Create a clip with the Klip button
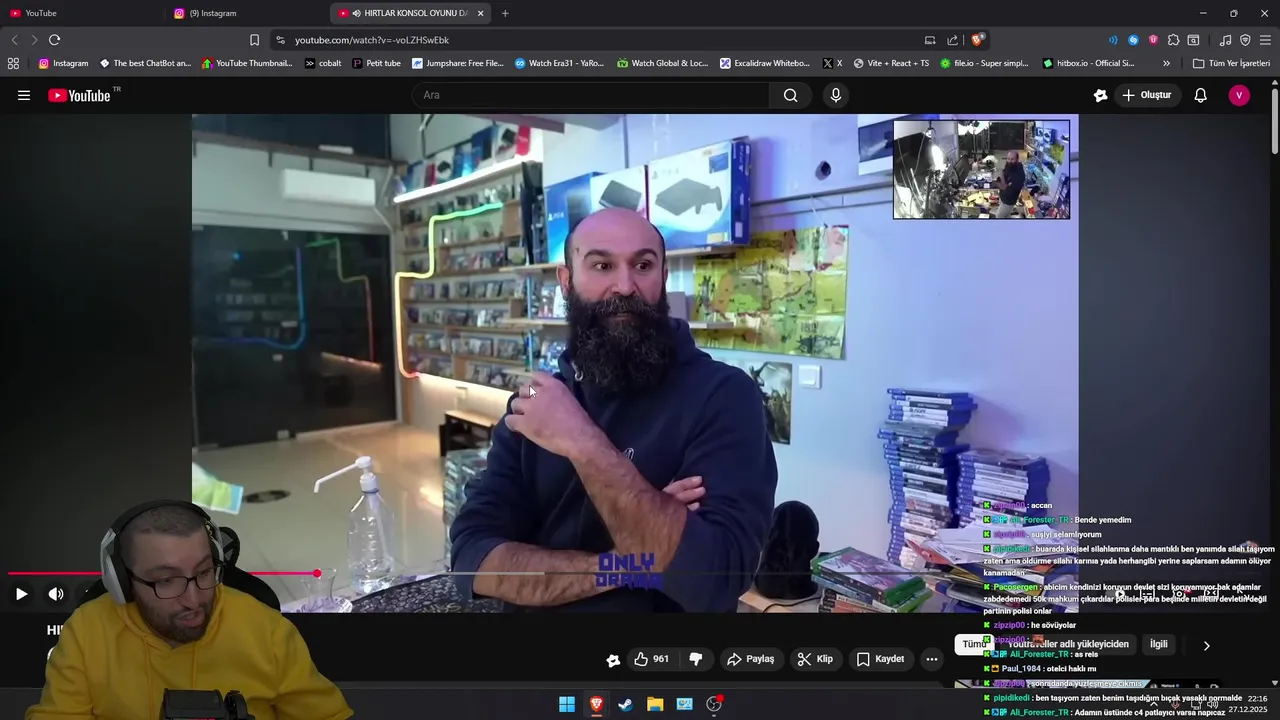 814,659
